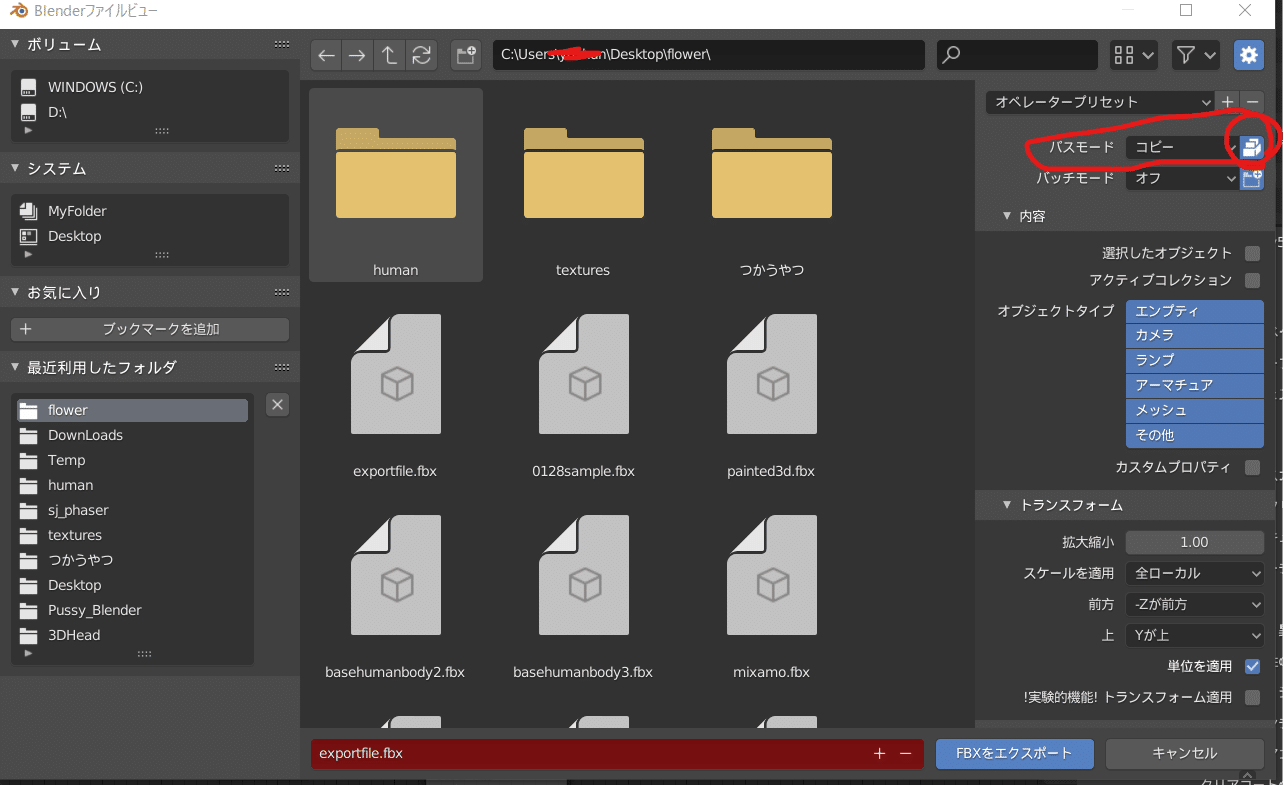Image resolution: width=1284 pixels, height=785 pixels.
Task: Open MyFolder in the system list
Action: pyautogui.click(x=150, y=211)
